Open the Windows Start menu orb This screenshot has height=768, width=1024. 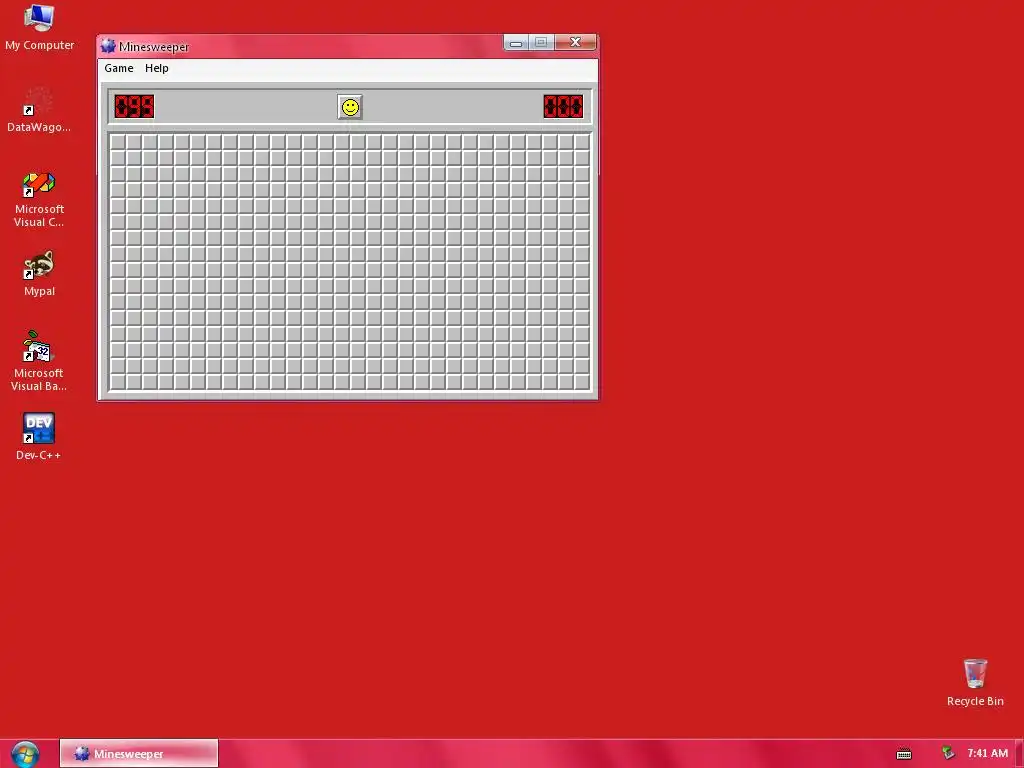pos(25,754)
